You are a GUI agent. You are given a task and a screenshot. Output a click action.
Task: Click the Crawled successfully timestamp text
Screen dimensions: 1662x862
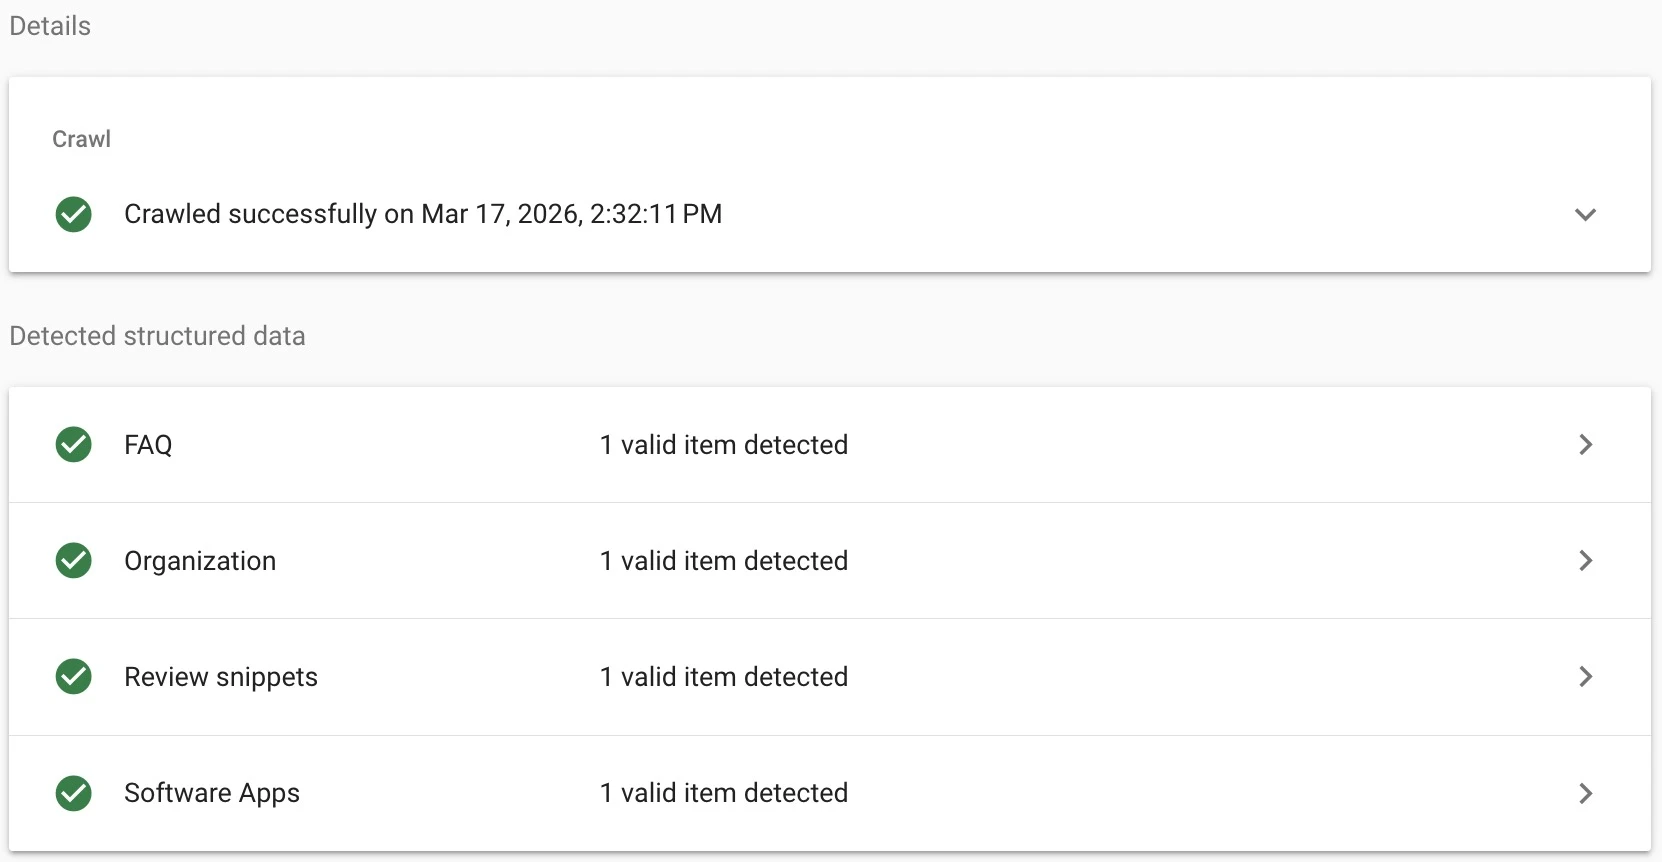tap(422, 214)
